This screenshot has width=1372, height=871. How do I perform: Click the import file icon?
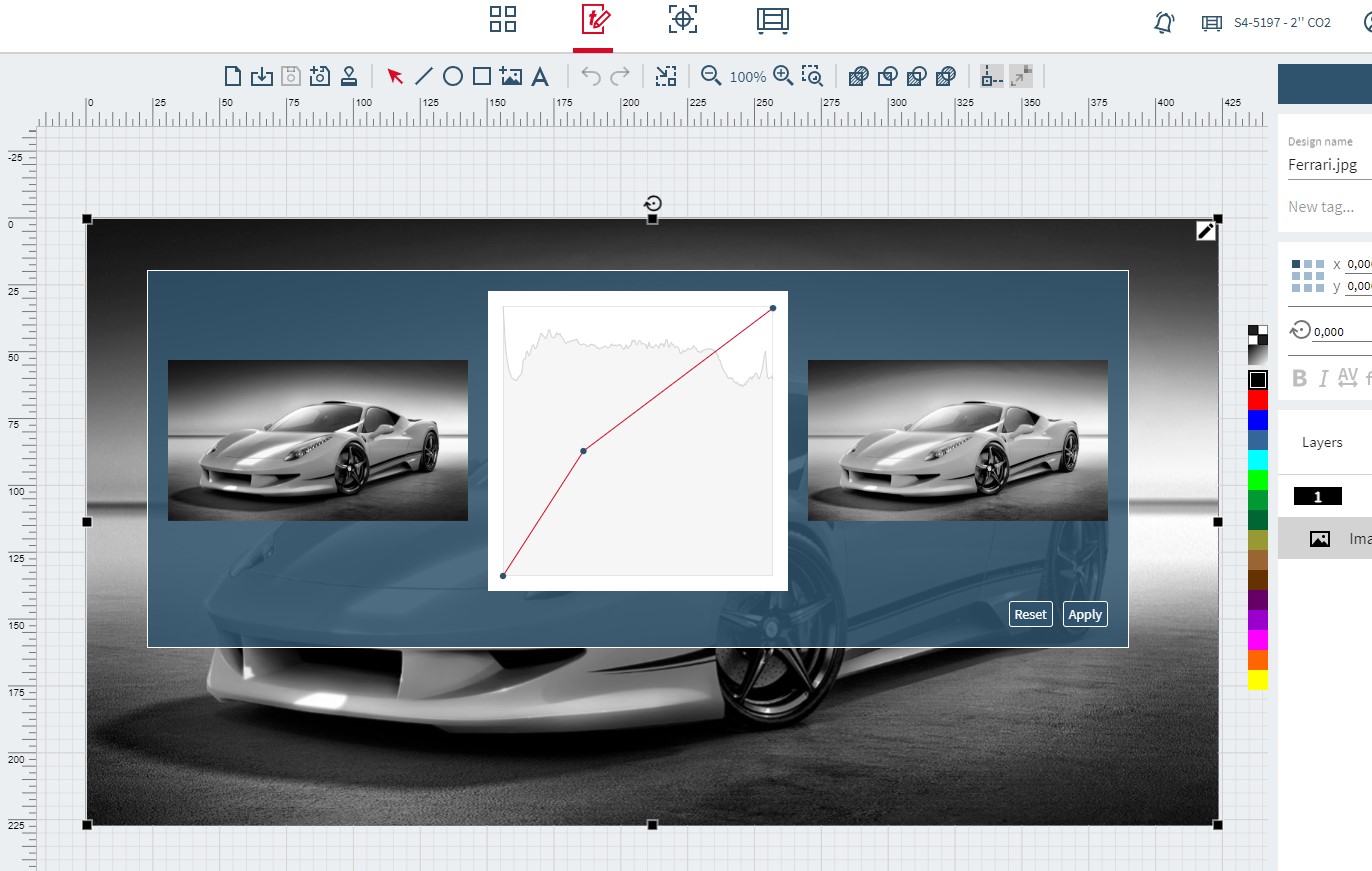[x=261, y=76]
